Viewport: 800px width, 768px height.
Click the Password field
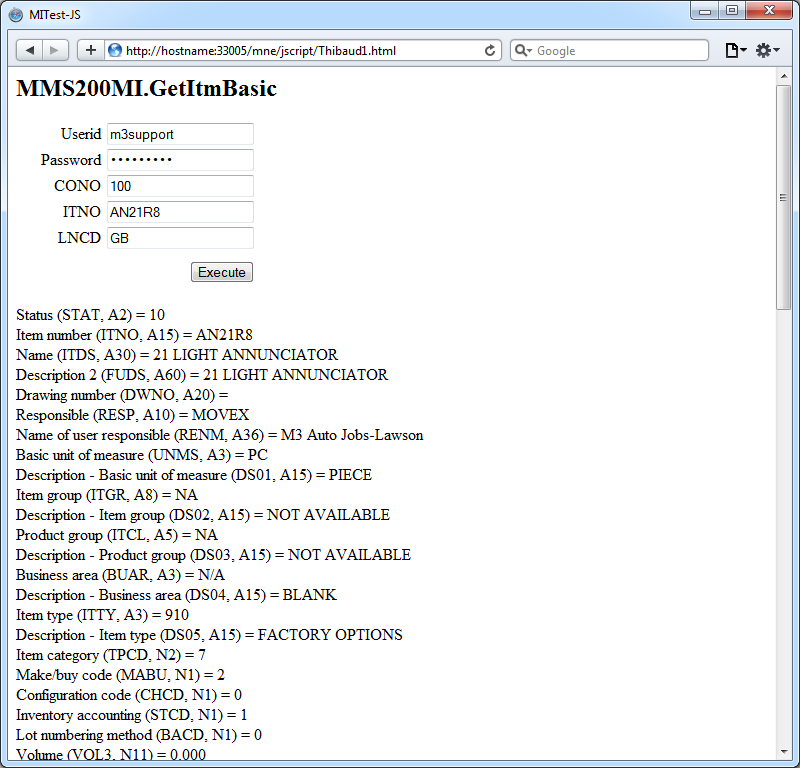180,160
